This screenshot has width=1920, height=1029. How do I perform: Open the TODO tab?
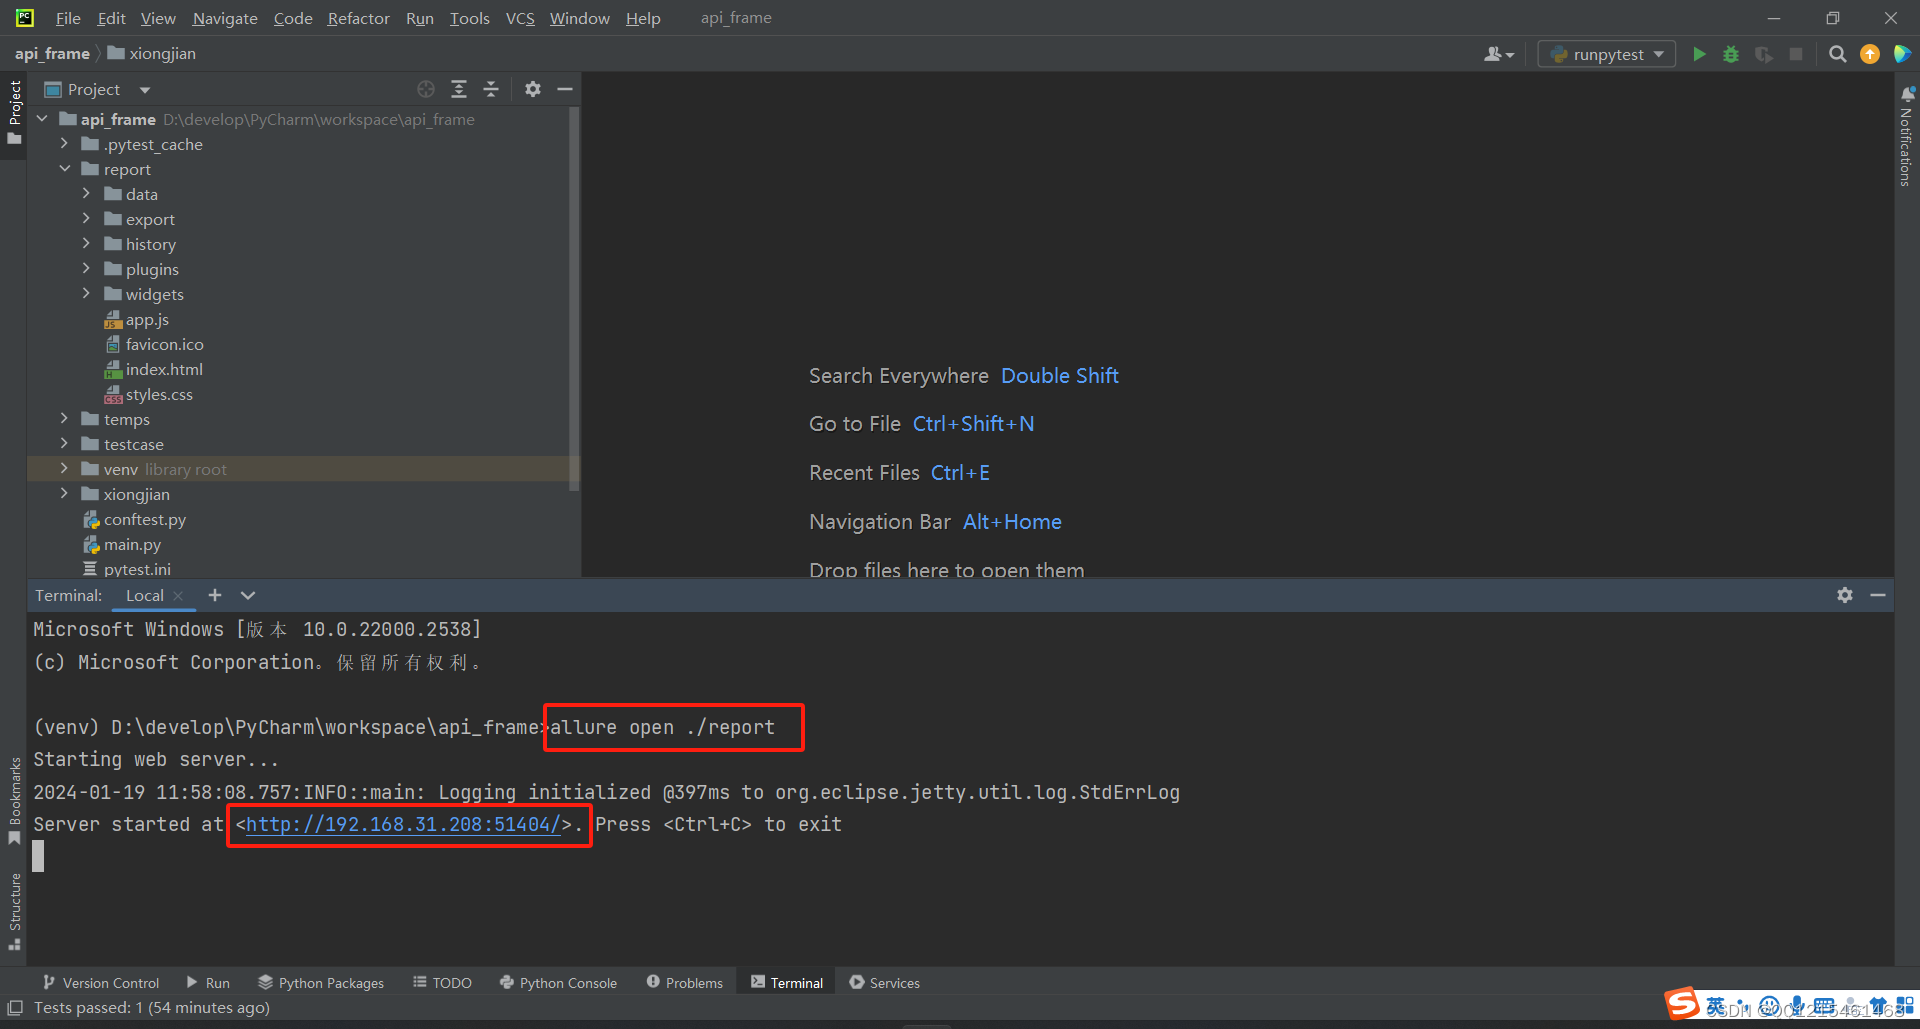click(x=442, y=983)
